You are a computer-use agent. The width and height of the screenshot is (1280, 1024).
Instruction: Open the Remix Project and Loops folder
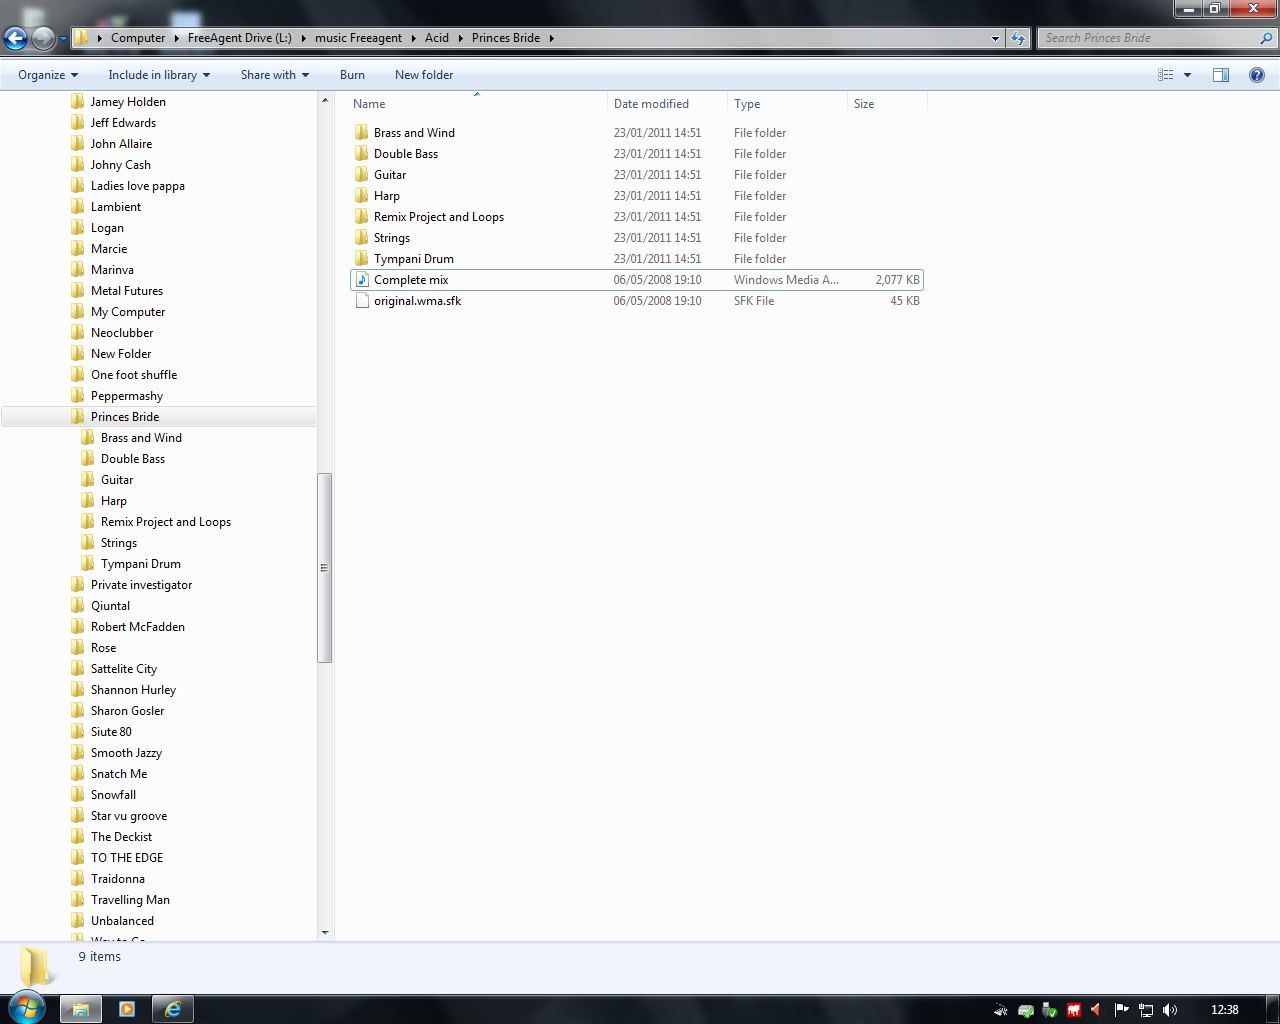pyautogui.click(x=438, y=217)
